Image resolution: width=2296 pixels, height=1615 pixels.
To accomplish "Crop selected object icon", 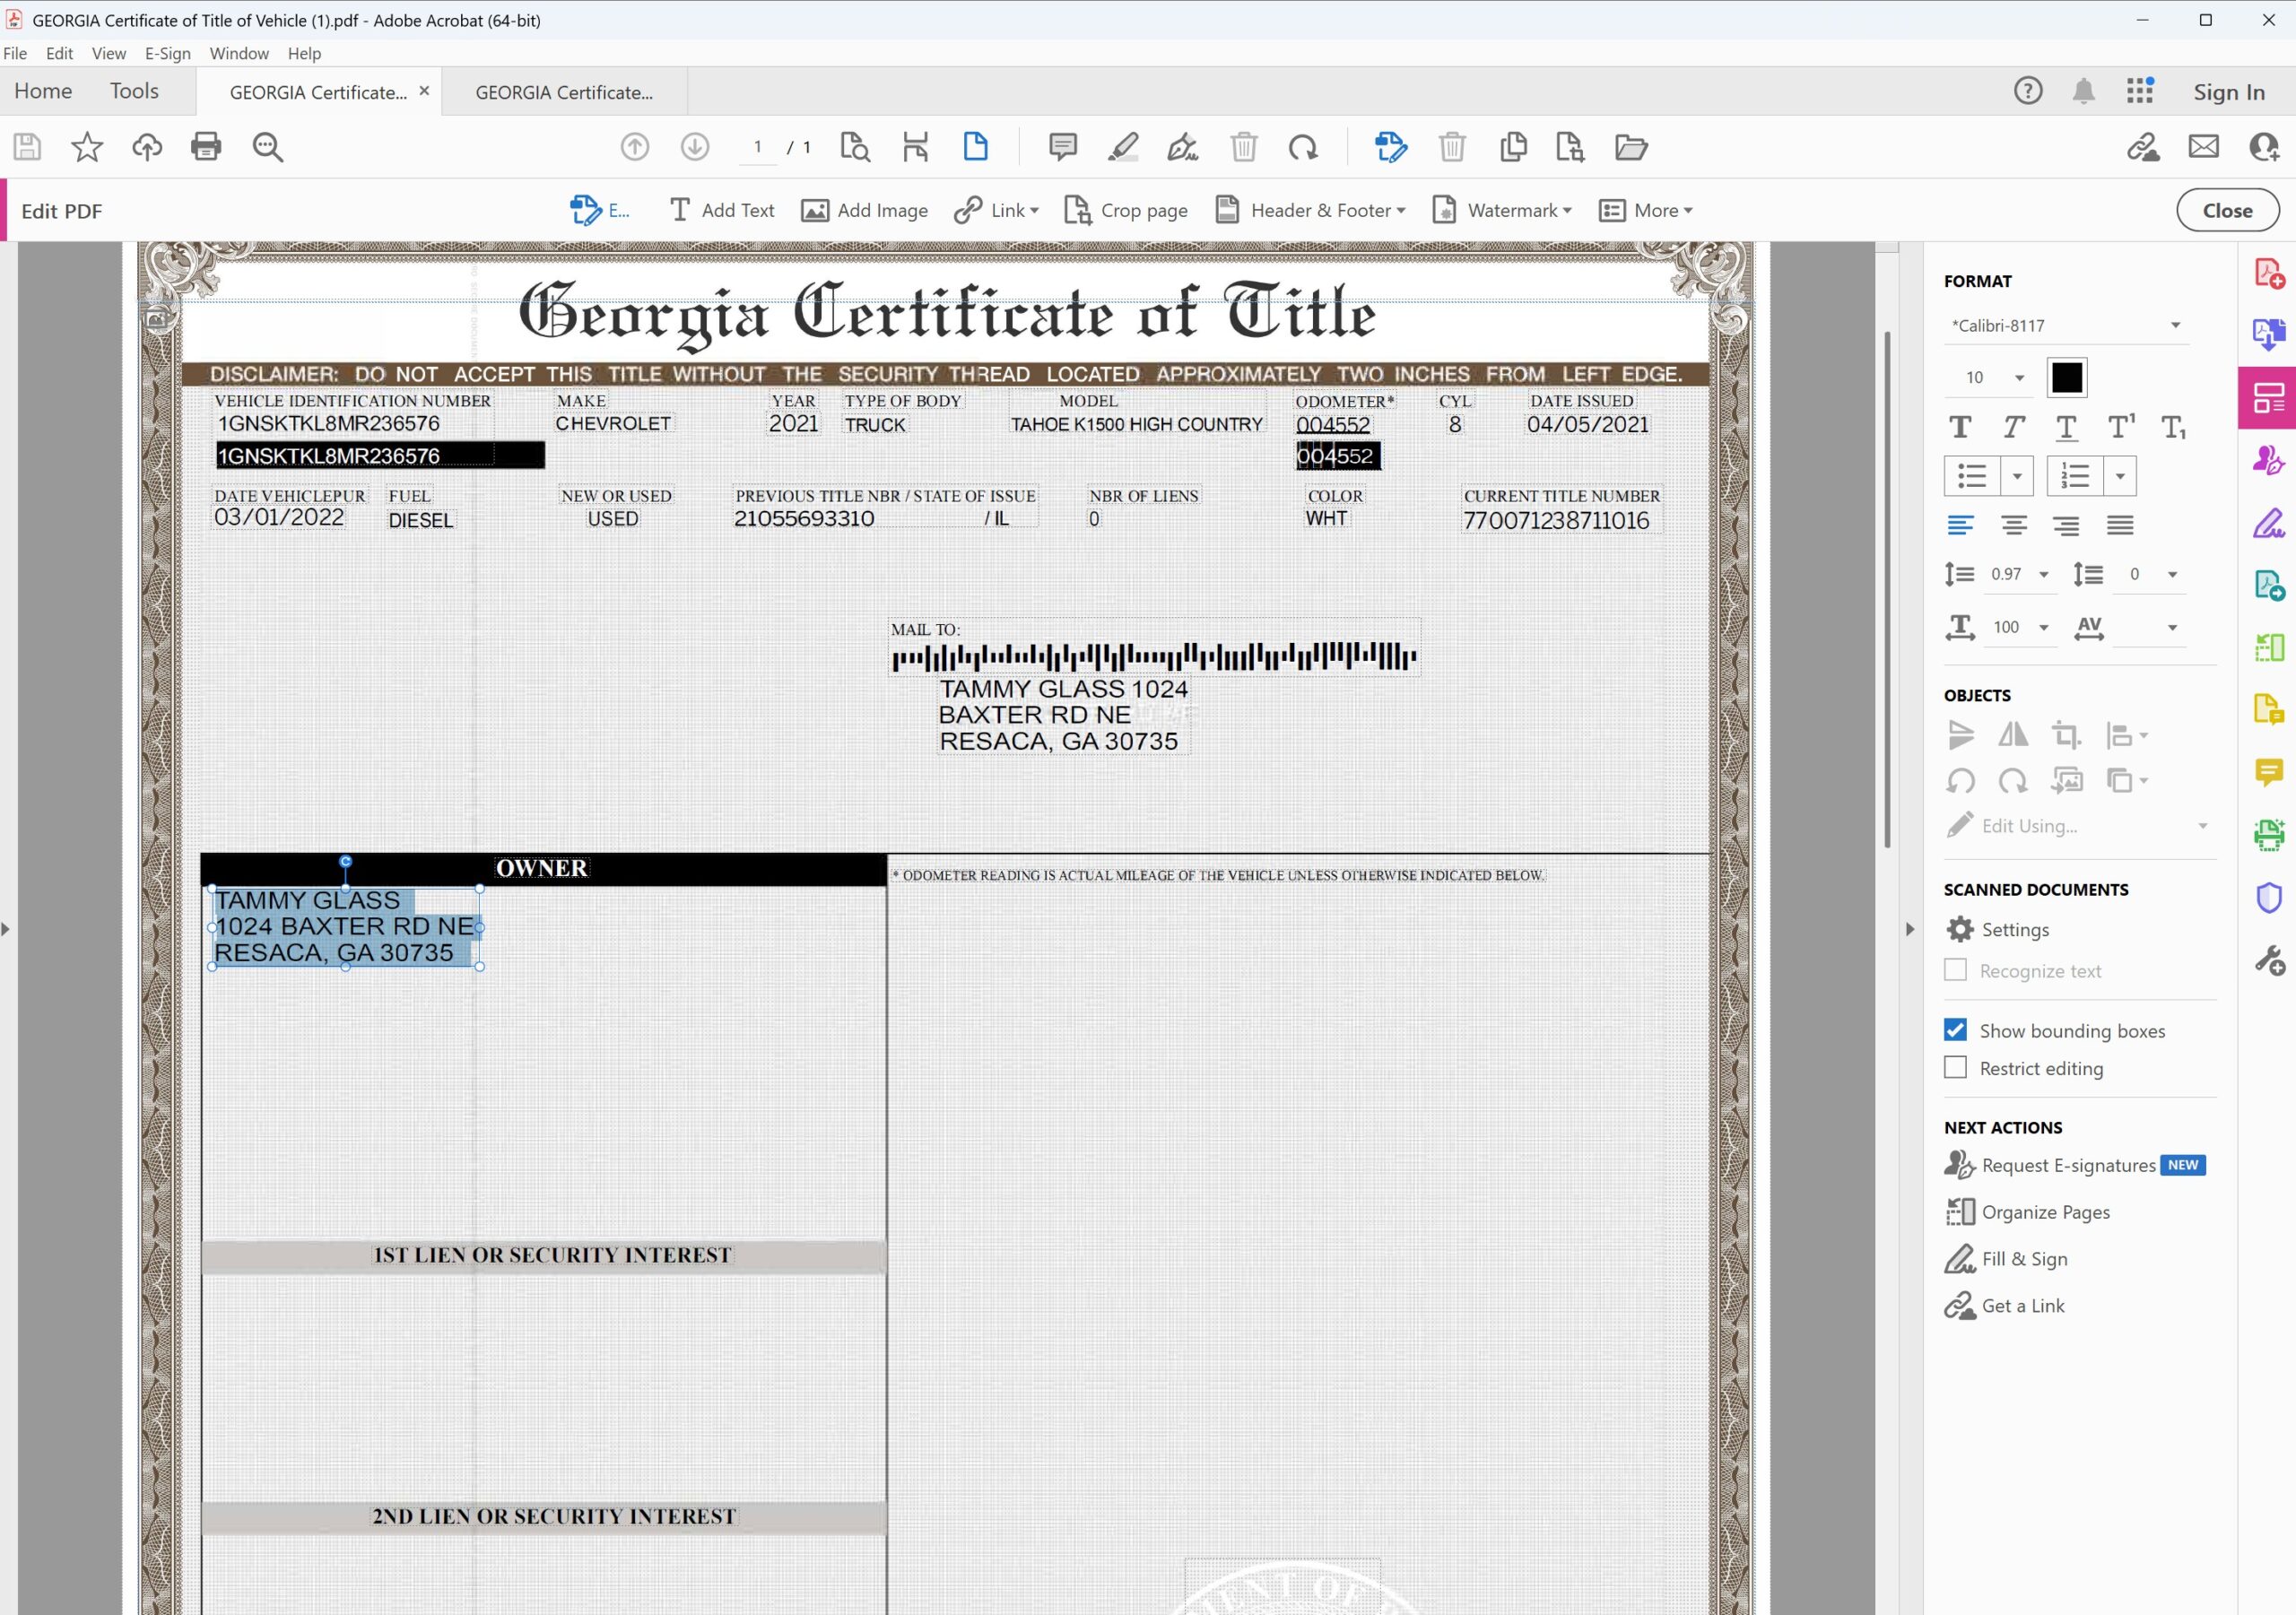I will coord(2067,736).
